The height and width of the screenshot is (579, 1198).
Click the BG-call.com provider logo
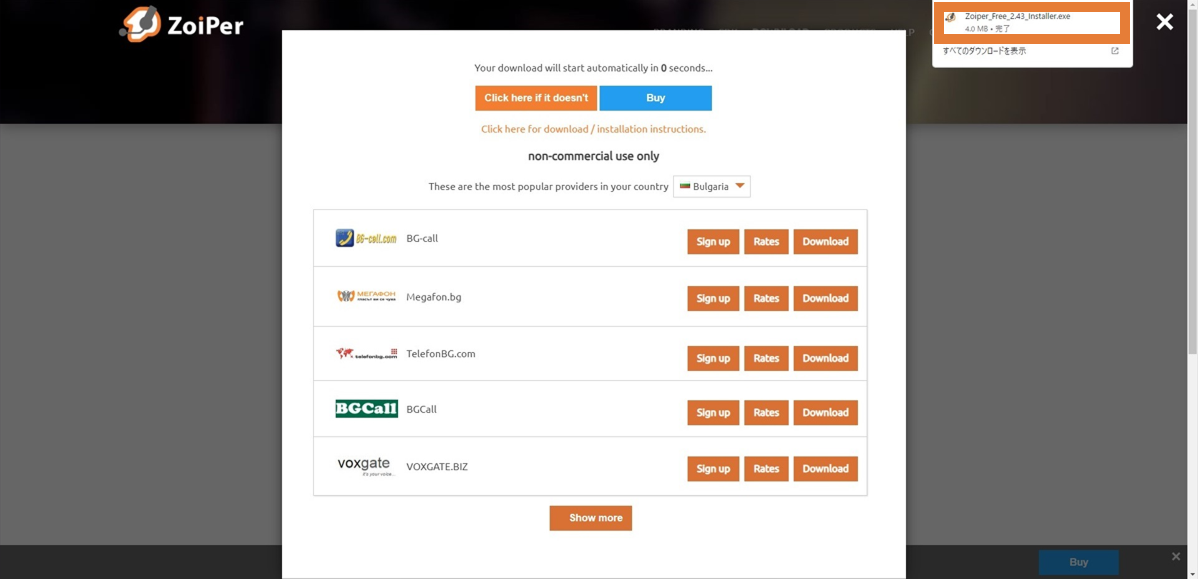pos(366,238)
